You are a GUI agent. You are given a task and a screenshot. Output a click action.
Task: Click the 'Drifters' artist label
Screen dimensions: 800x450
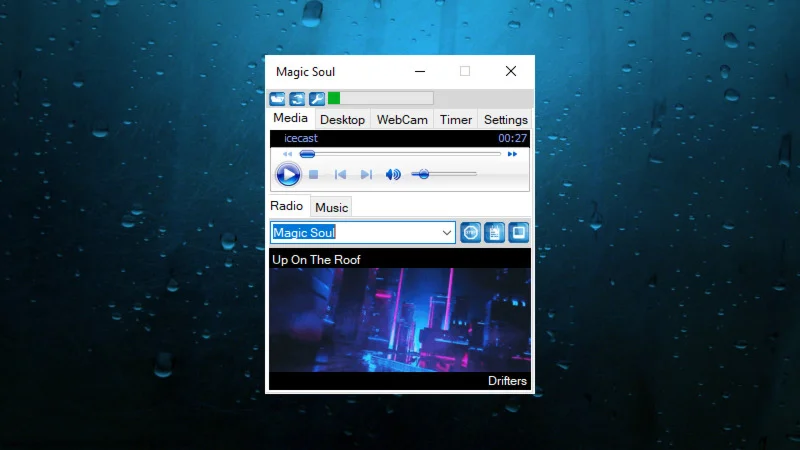tap(507, 381)
